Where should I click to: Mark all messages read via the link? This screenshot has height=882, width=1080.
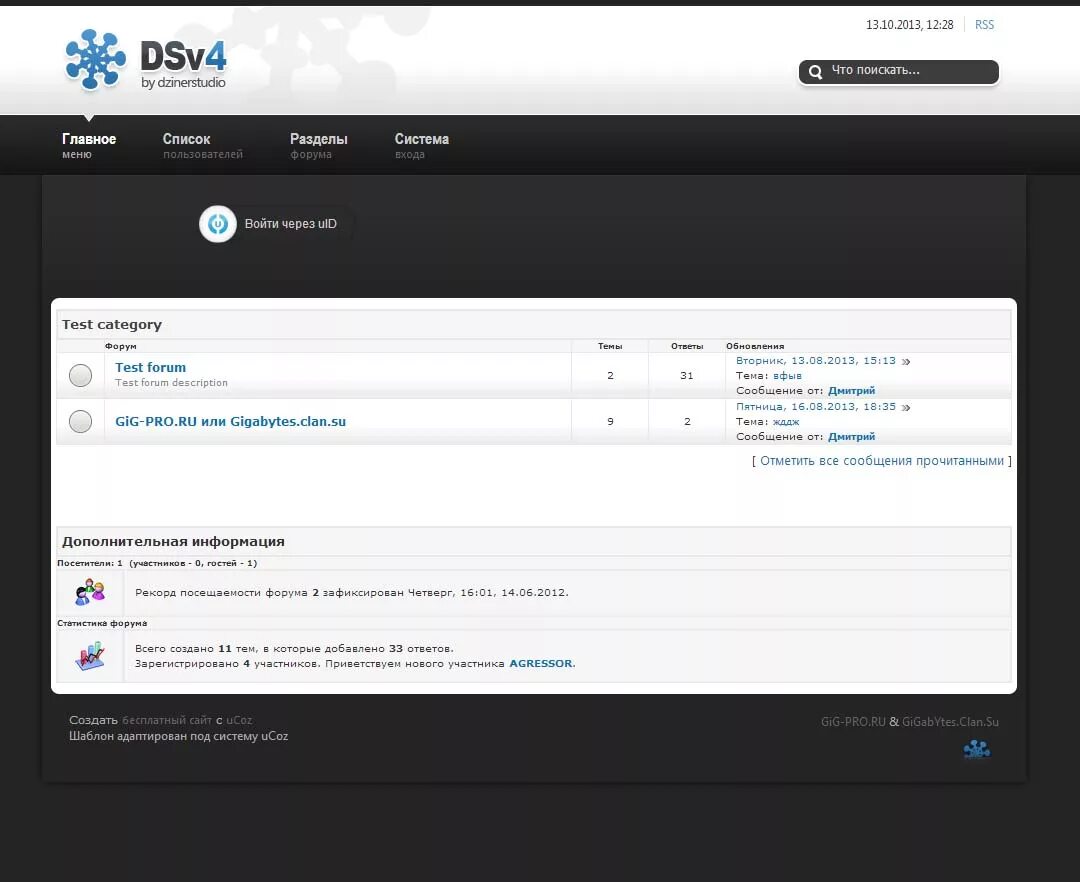pos(880,460)
